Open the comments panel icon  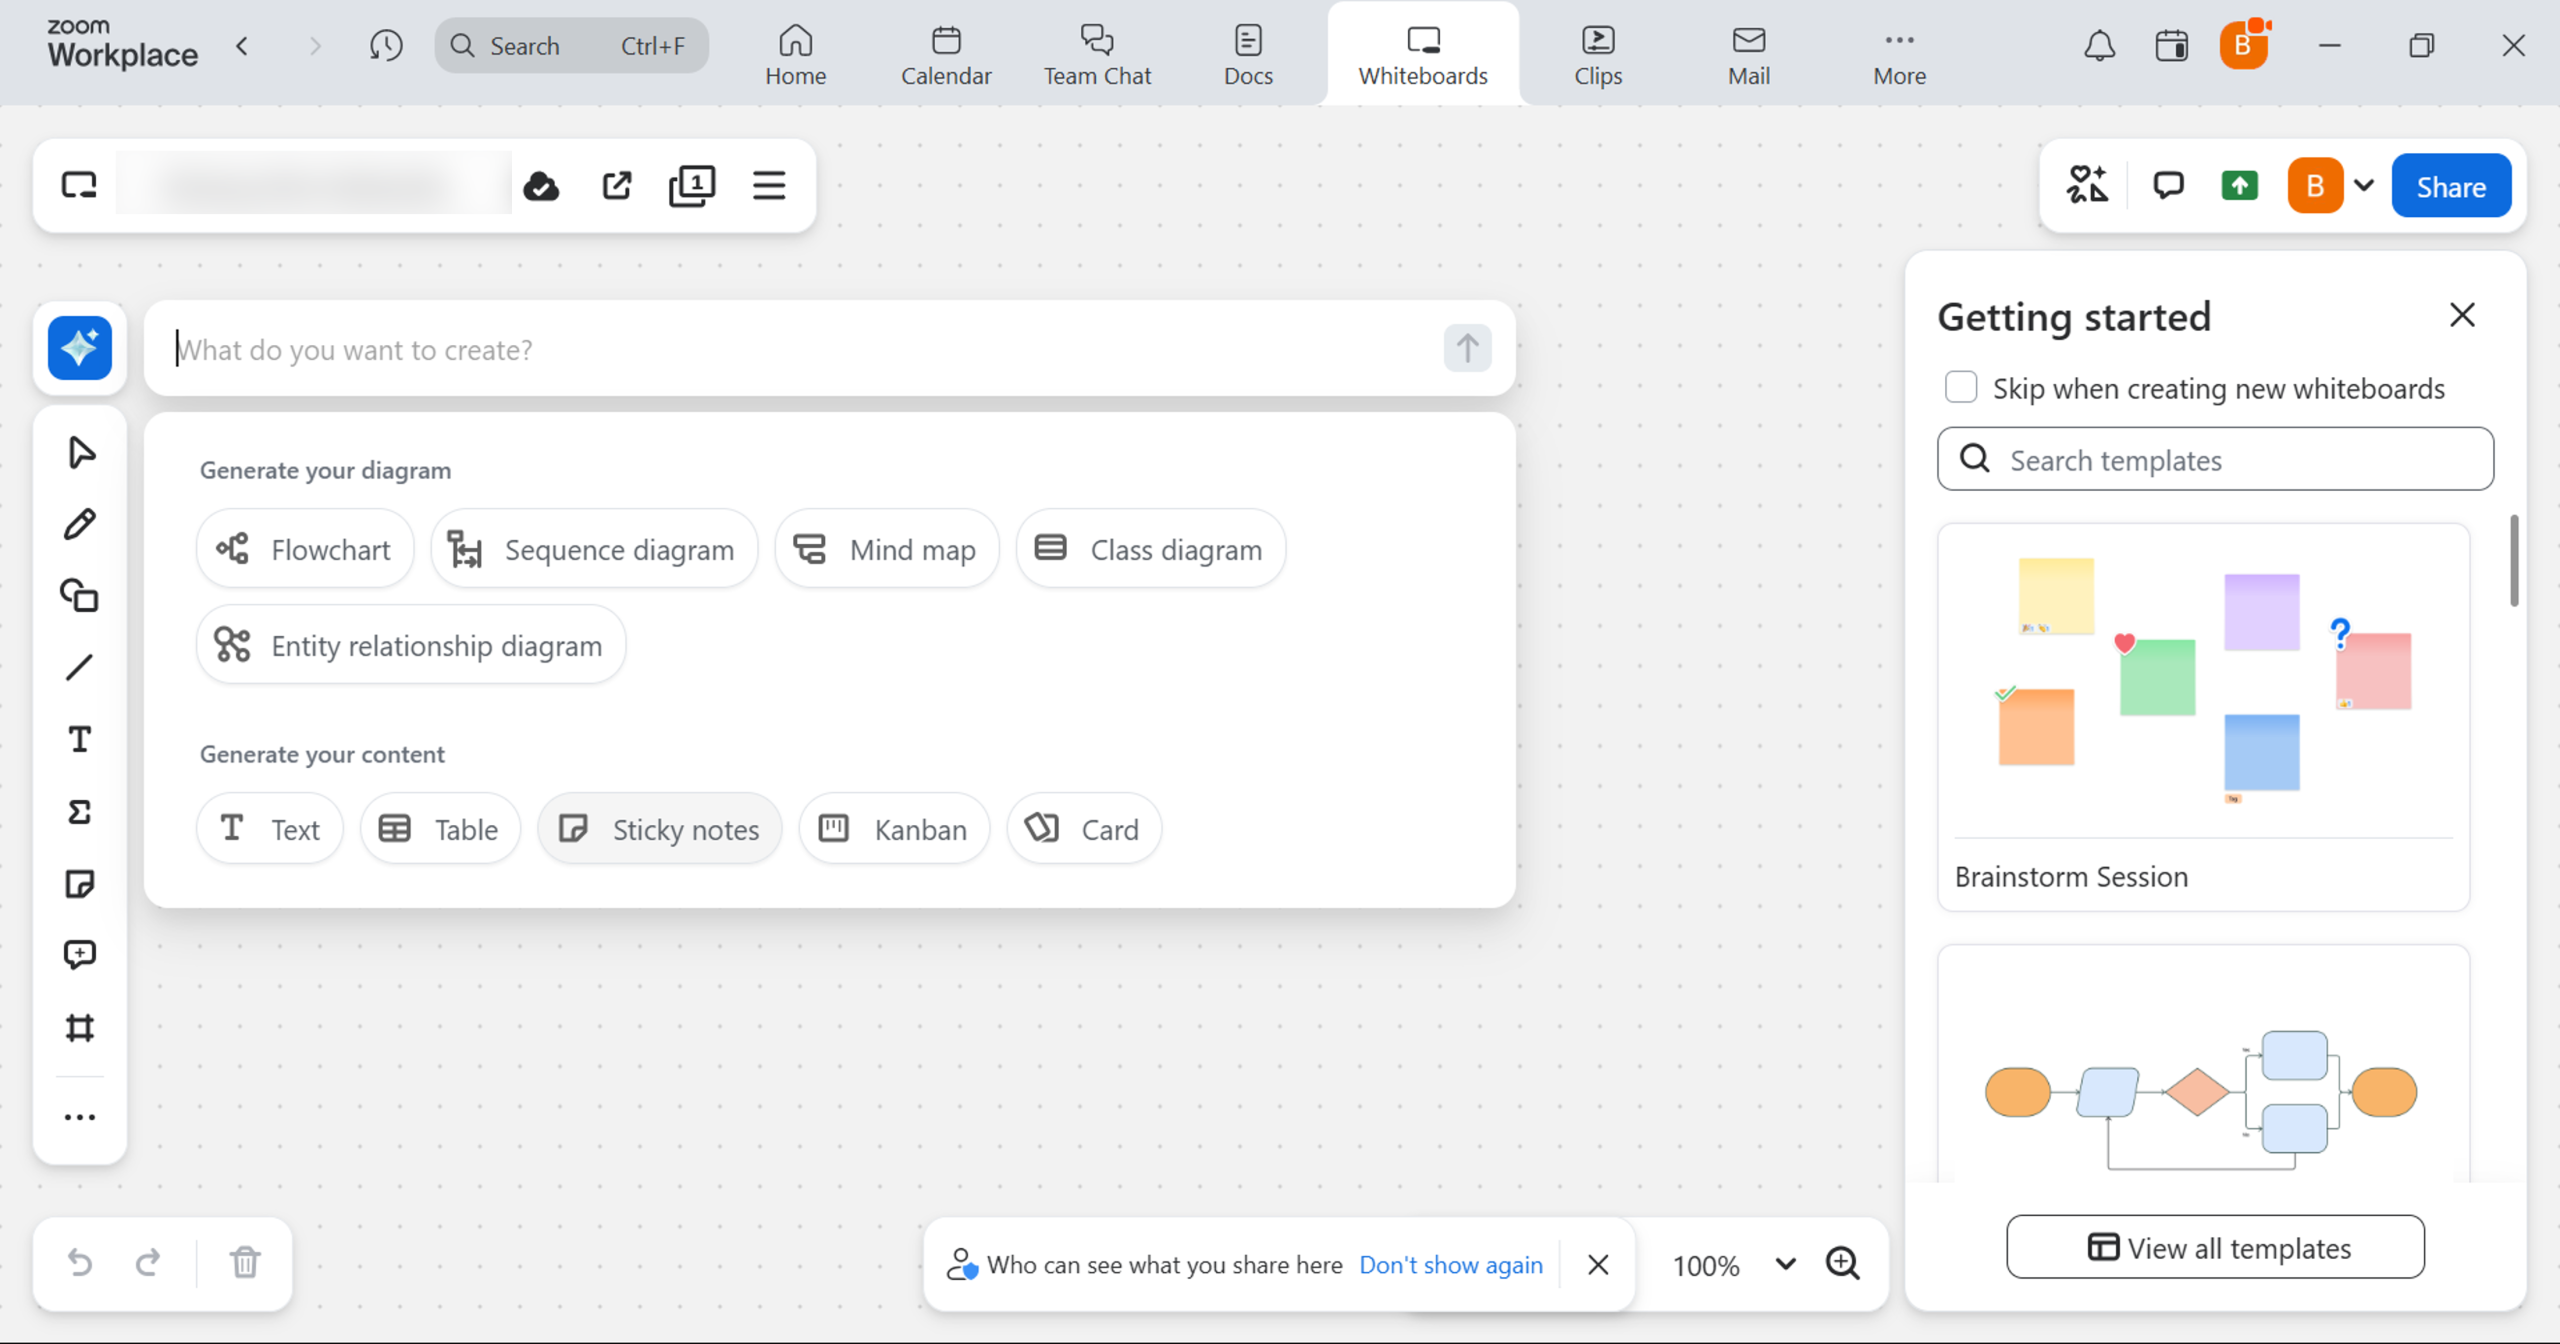2168,186
